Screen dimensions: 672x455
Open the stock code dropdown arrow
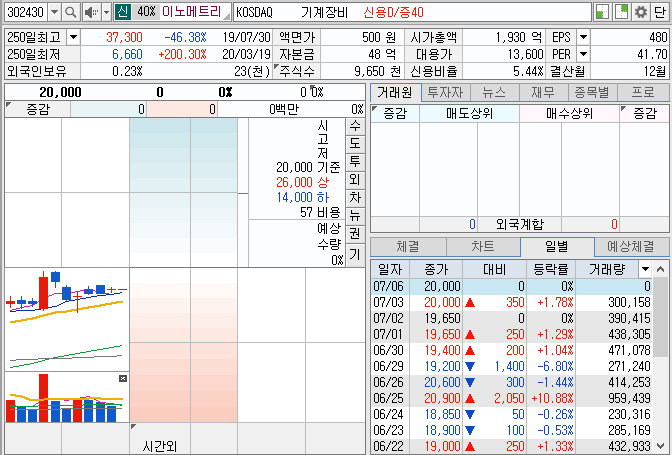pyautogui.click(x=54, y=12)
